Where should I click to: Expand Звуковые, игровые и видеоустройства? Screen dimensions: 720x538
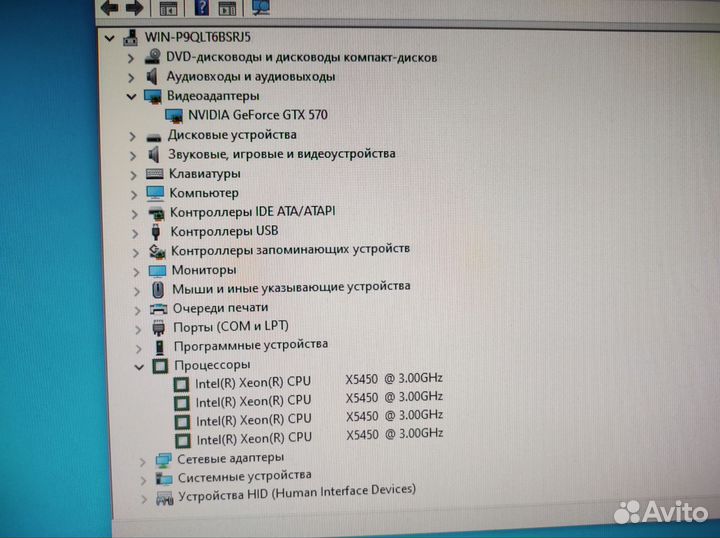point(133,156)
